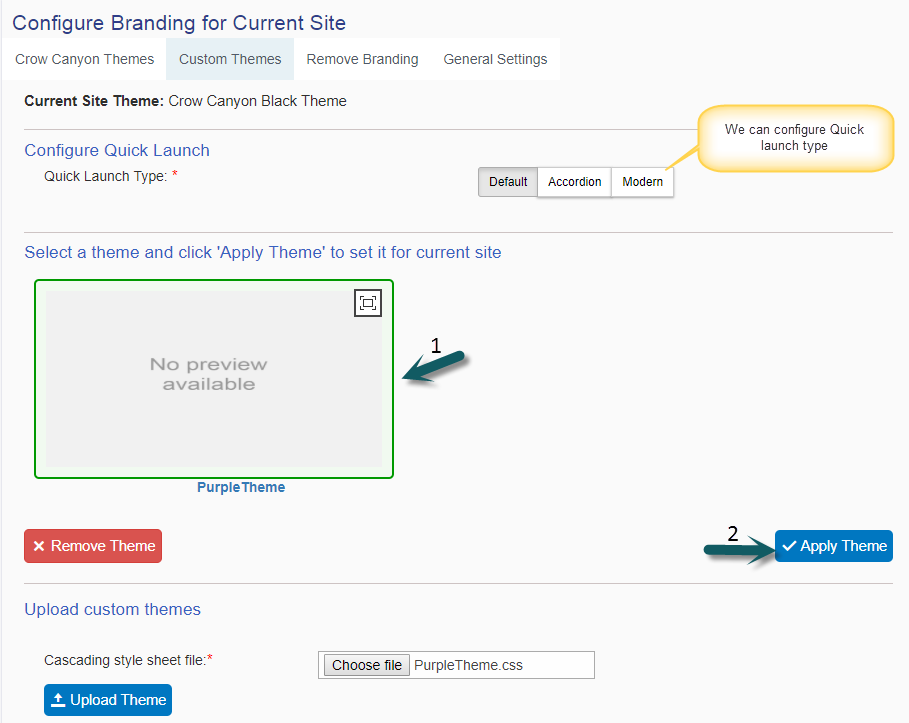Viewport: 909px width, 723px height.
Task: Open the Crow Canyon Themes tab
Action: 85,59
